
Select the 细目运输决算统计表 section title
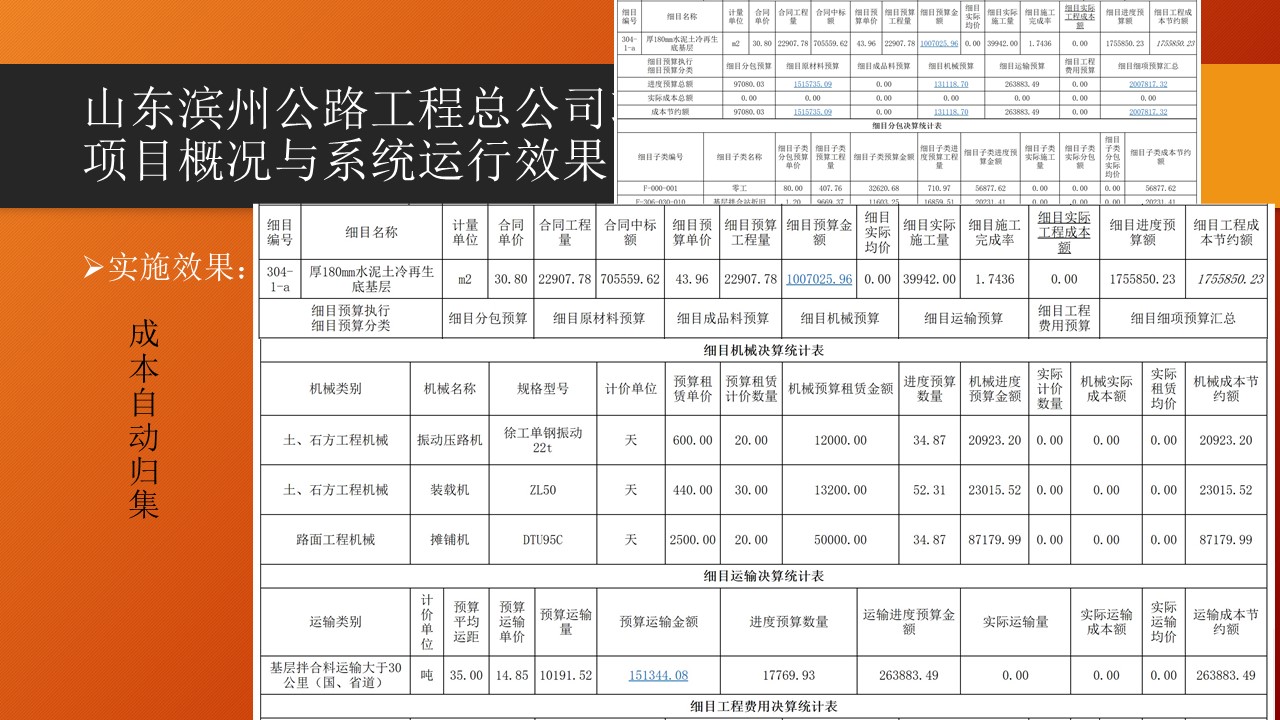(x=764, y=576)
